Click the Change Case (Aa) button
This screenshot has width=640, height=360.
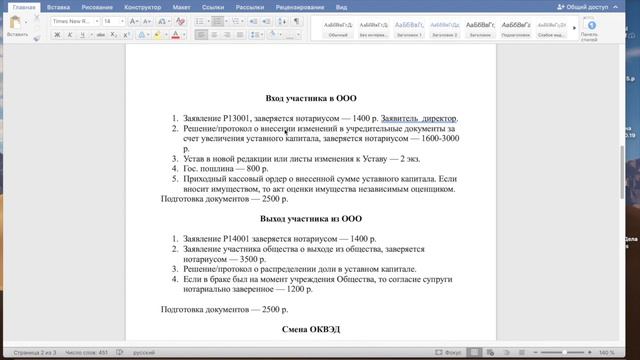(x=162, y=21)
